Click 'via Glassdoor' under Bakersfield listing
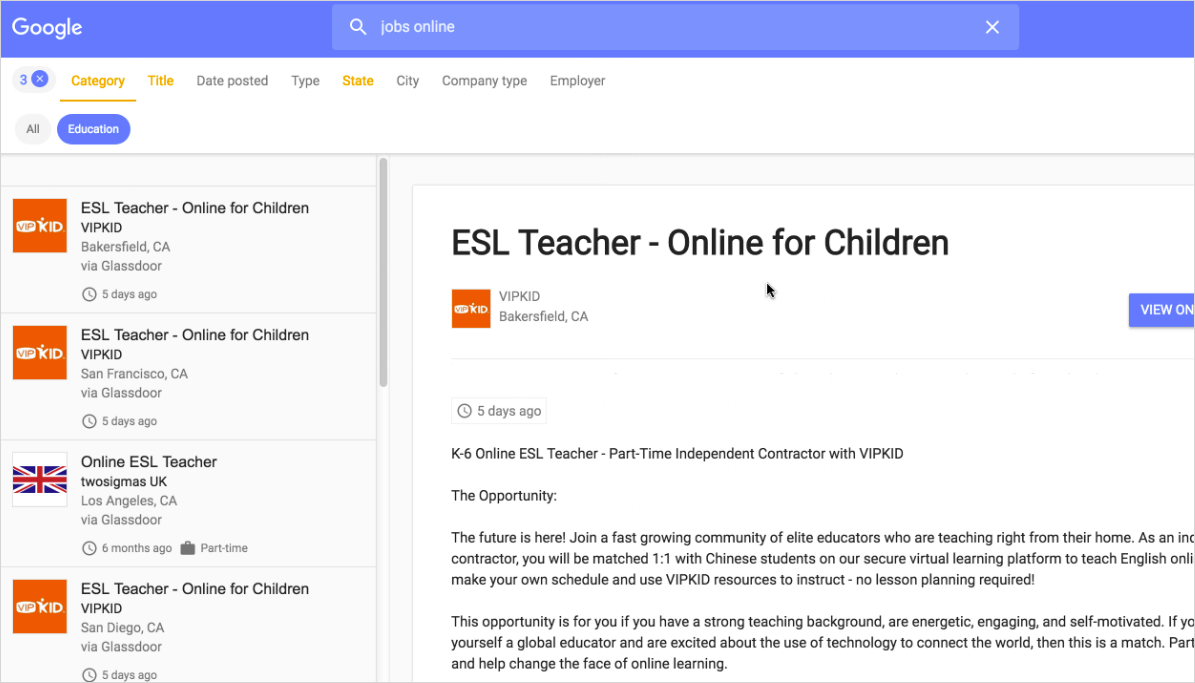 tap(121, 266)
